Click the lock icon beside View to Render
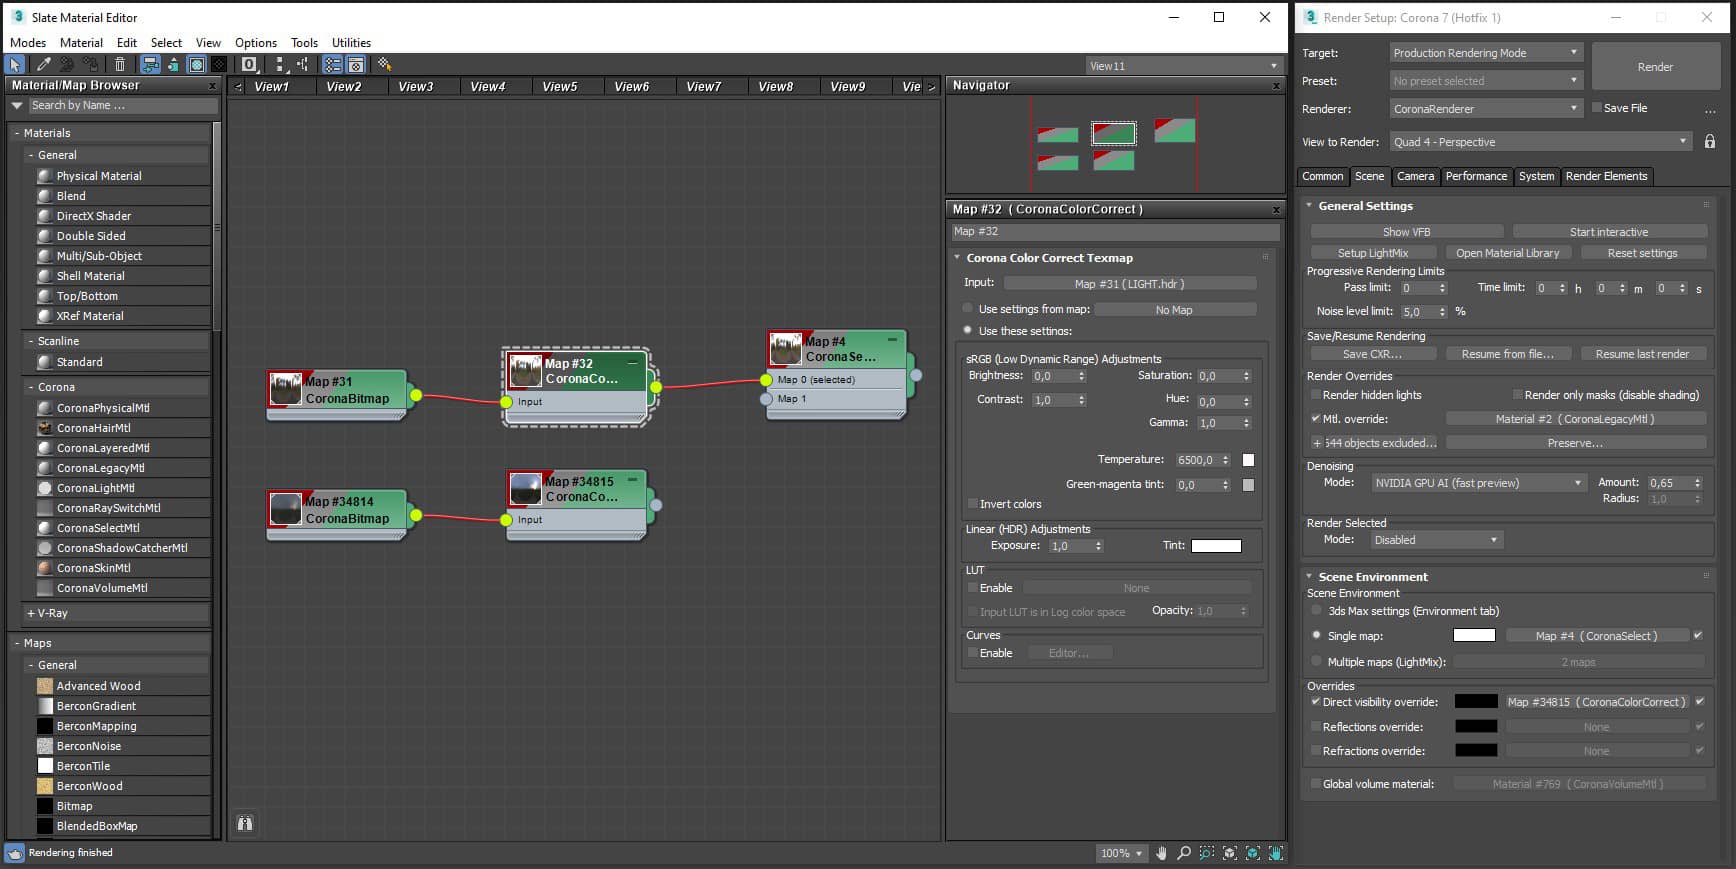Image resolution: width=1736 pixels, height=869 pixels. (1710, 142)
